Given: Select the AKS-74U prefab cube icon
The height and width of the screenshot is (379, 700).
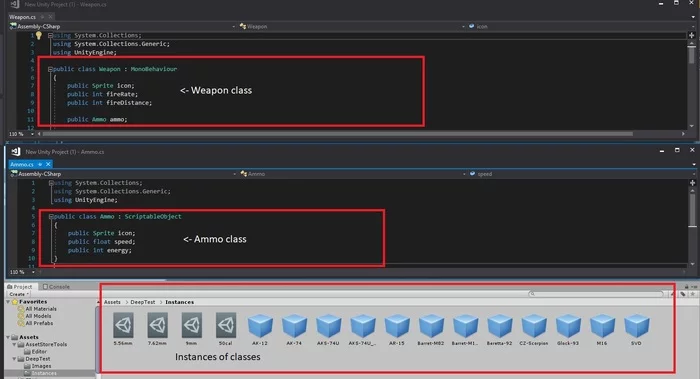Looking at the screenshot, I should coord(329,325).
